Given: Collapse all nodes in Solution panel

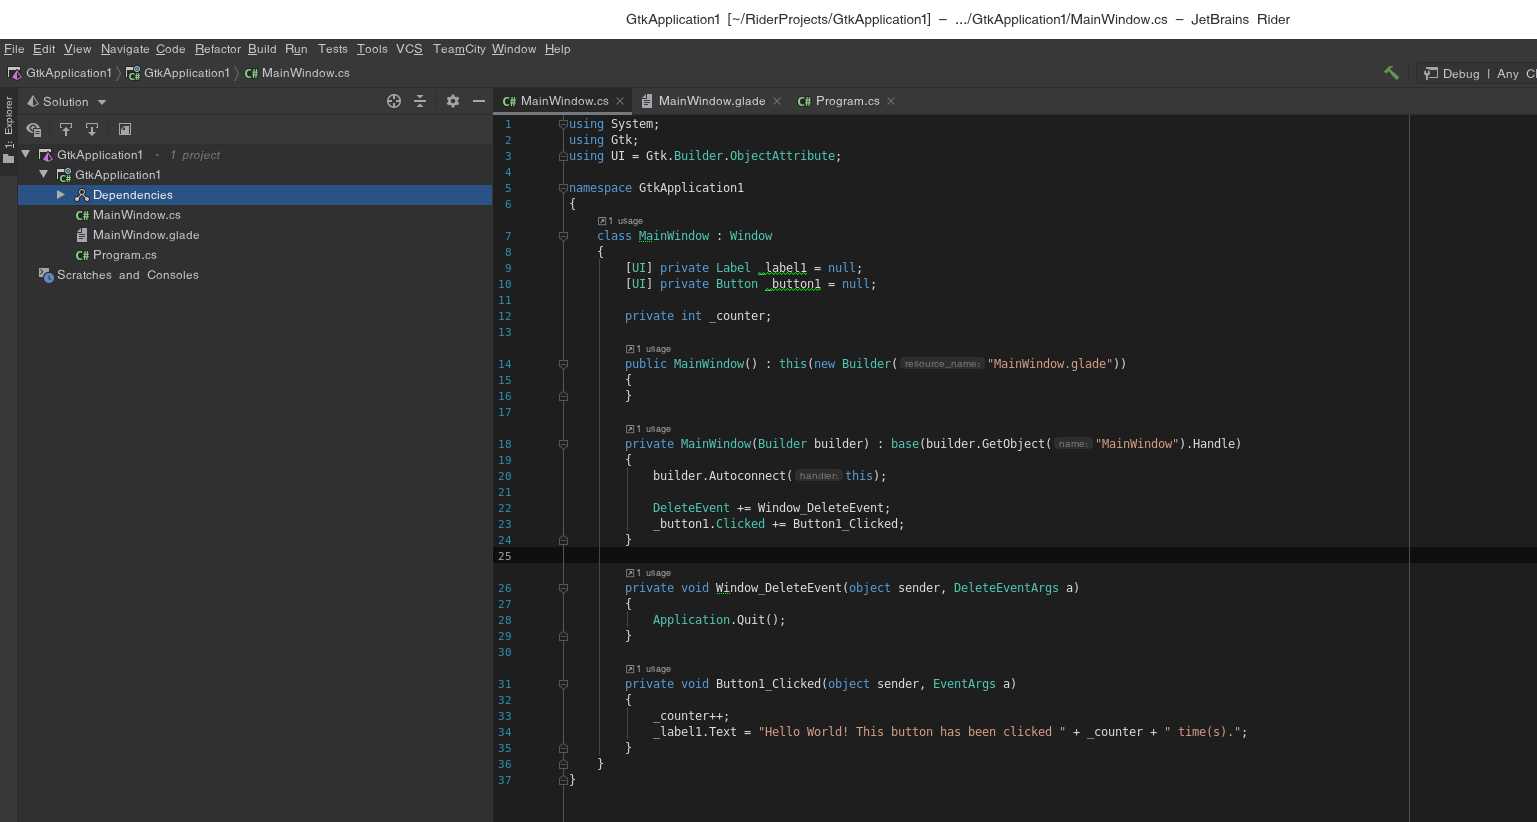Looking at the screenshot, I should 420,101.
